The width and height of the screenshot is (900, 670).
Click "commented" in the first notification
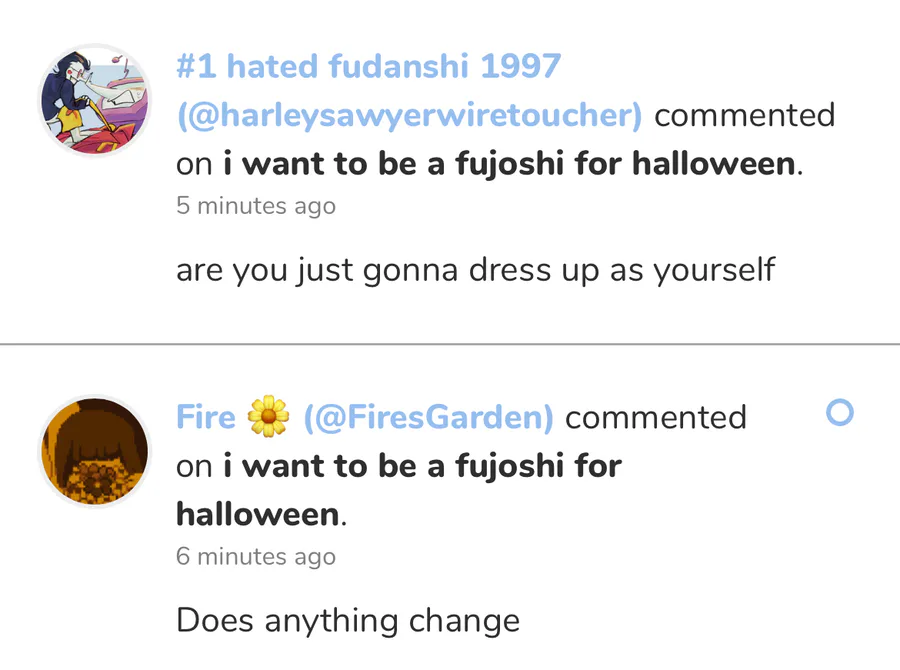tap(744, 115)
